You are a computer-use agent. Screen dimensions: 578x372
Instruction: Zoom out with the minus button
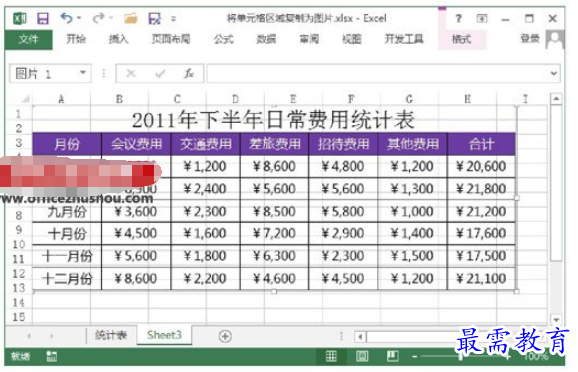(x=415, y=356)
